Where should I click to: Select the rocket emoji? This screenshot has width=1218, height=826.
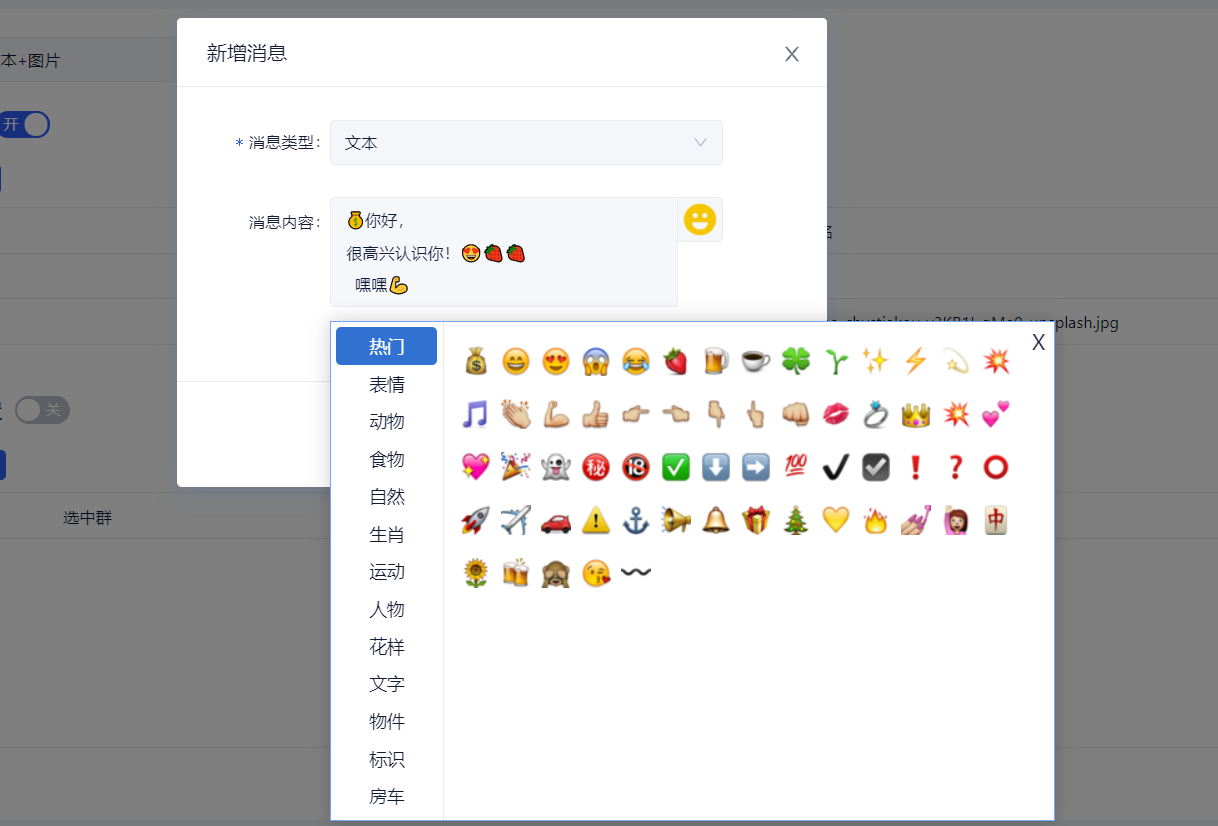[x=475, y=520]
